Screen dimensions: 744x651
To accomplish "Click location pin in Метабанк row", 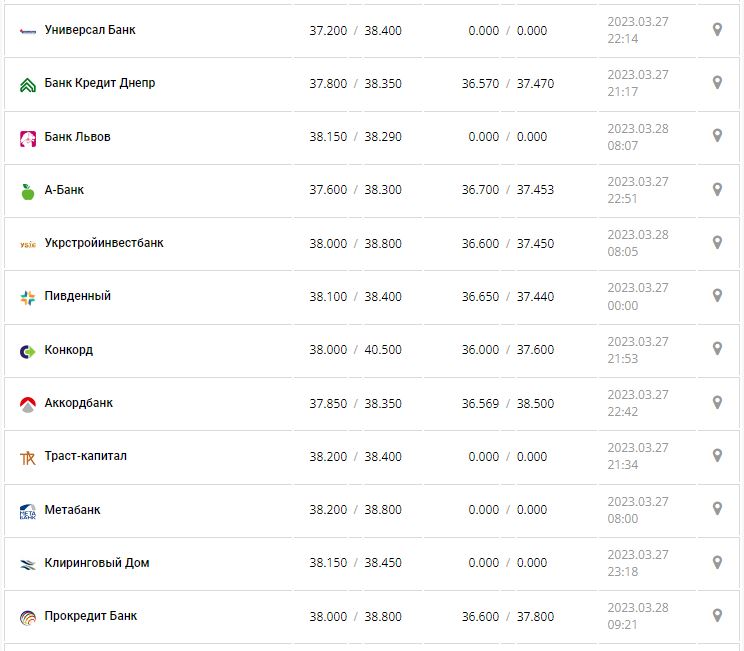I will [x=717, y=509].
